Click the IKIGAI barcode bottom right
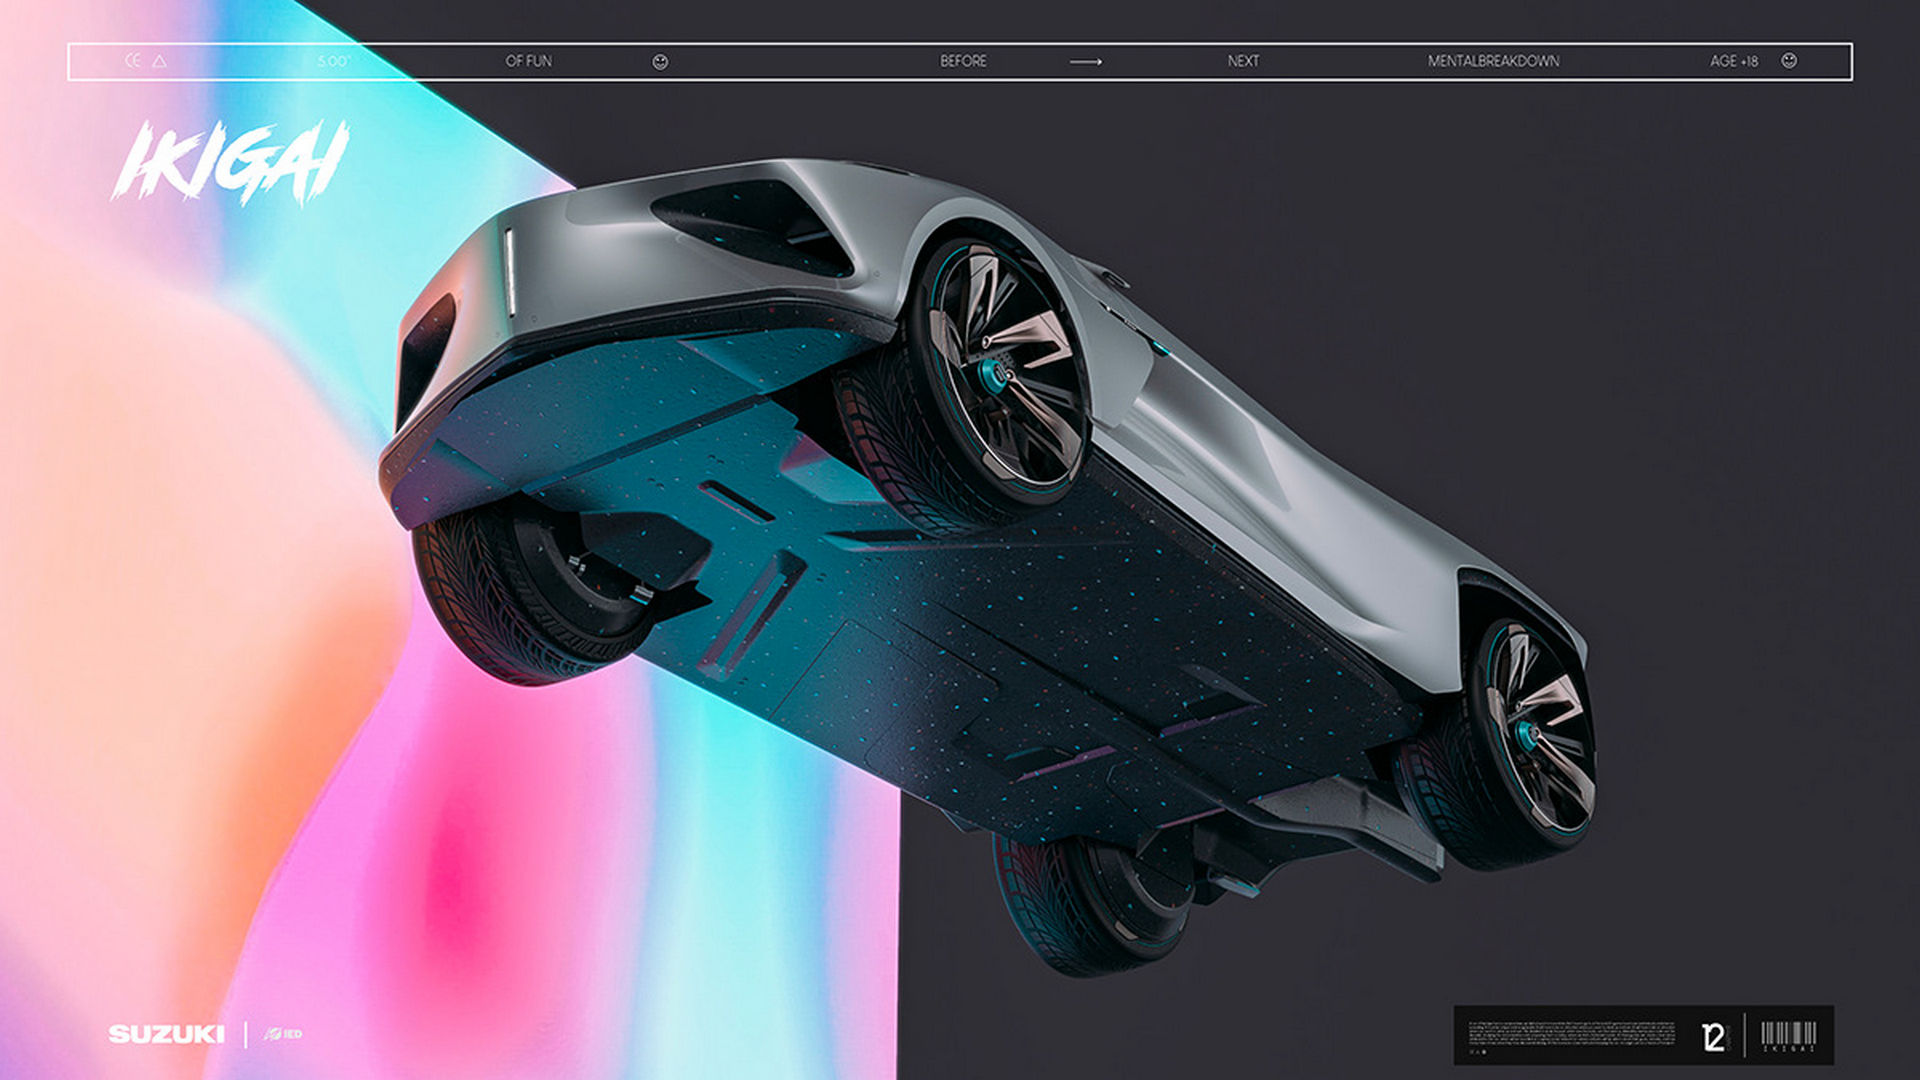 (1787, 1035)
